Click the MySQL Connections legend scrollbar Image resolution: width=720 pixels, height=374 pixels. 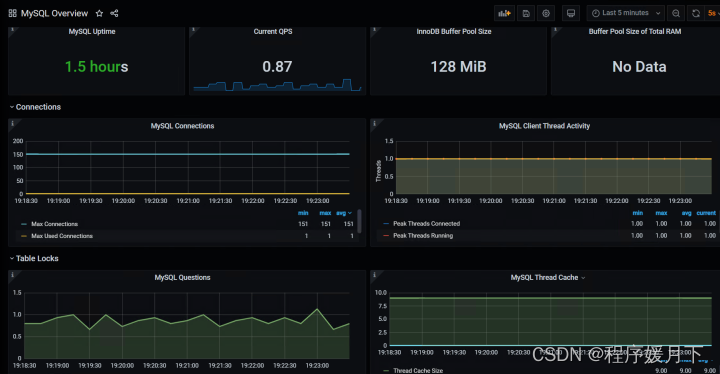[x=359, y=221]
